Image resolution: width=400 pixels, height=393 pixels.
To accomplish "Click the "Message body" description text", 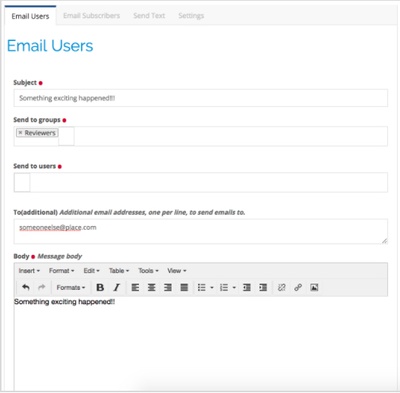I will click(60, 256).
